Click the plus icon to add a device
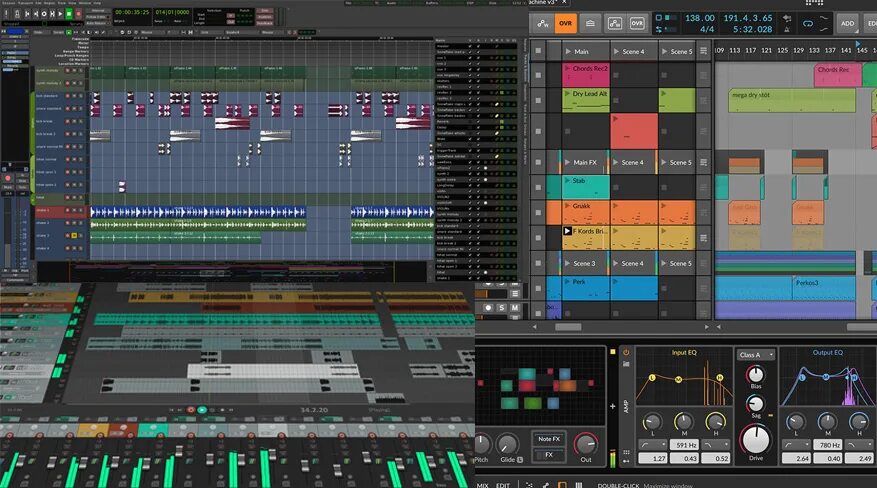This screenshot has width=877, height=488. click(612, 406)
